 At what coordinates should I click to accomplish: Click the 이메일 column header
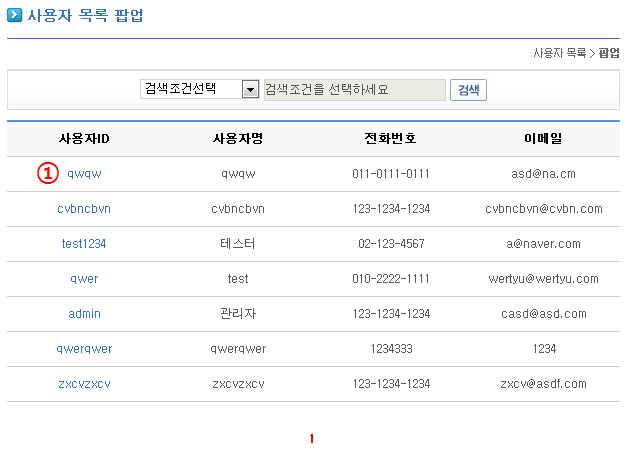(x=543, y=138)
